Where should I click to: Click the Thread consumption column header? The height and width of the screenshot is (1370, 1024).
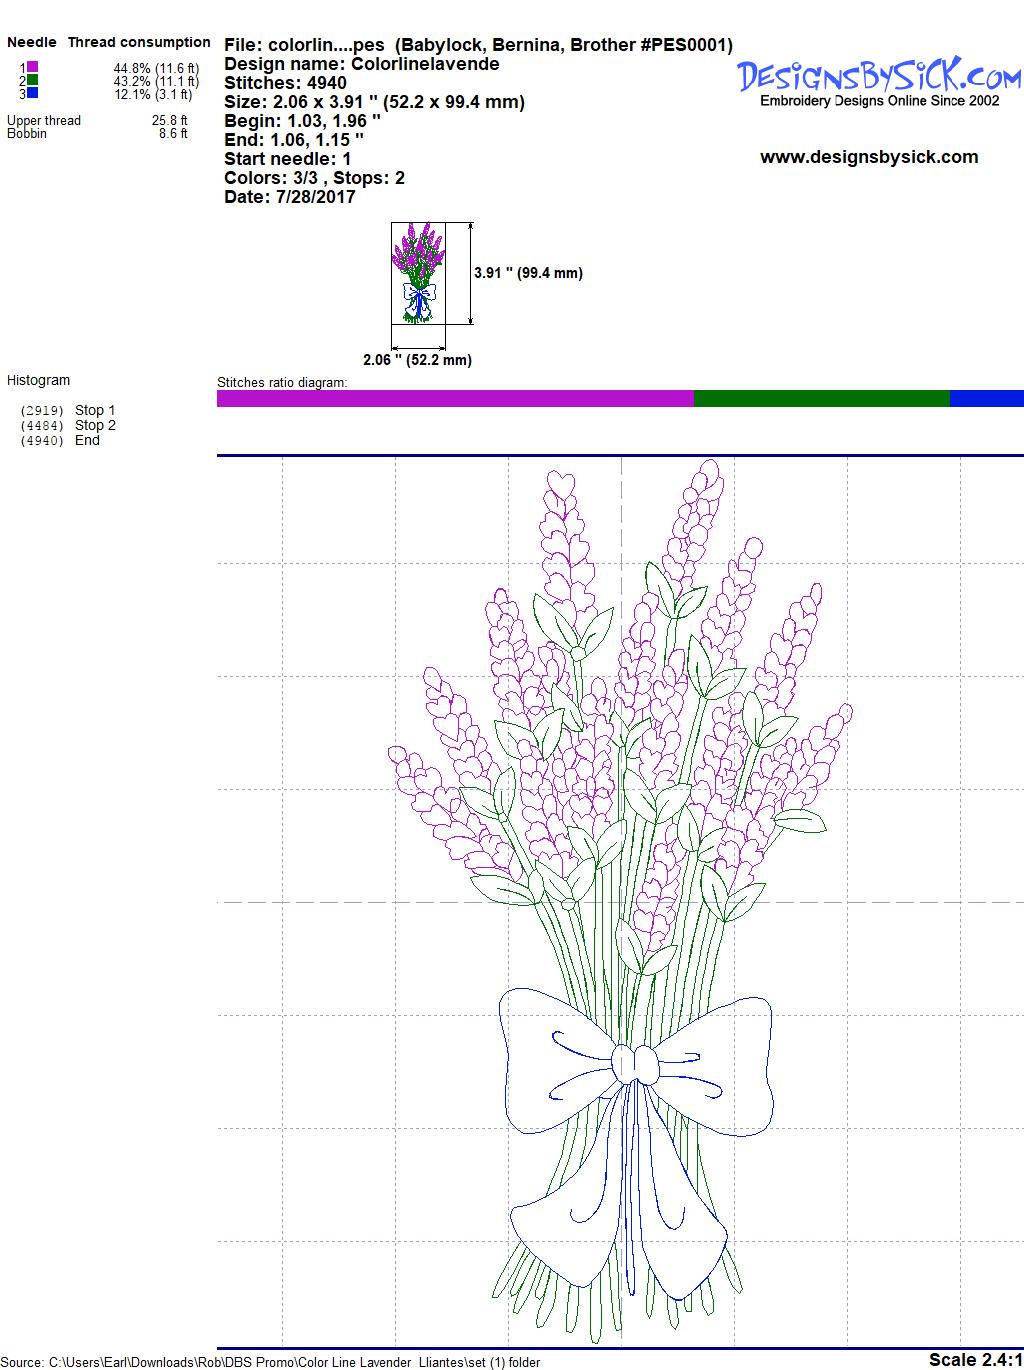[139, 42]
